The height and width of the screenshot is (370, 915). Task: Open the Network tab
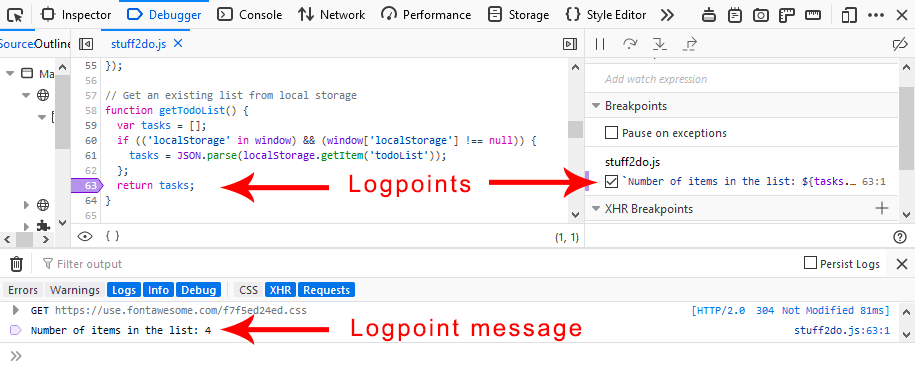tap(331, 15)
